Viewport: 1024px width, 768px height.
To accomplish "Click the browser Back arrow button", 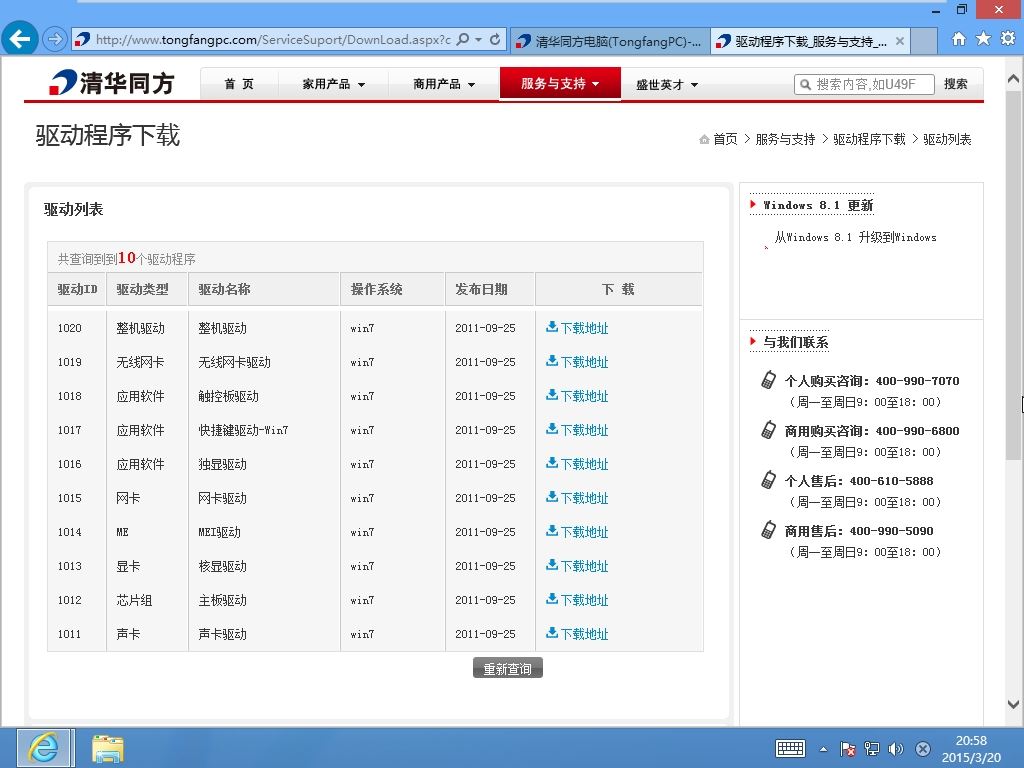I will point(20,39).
